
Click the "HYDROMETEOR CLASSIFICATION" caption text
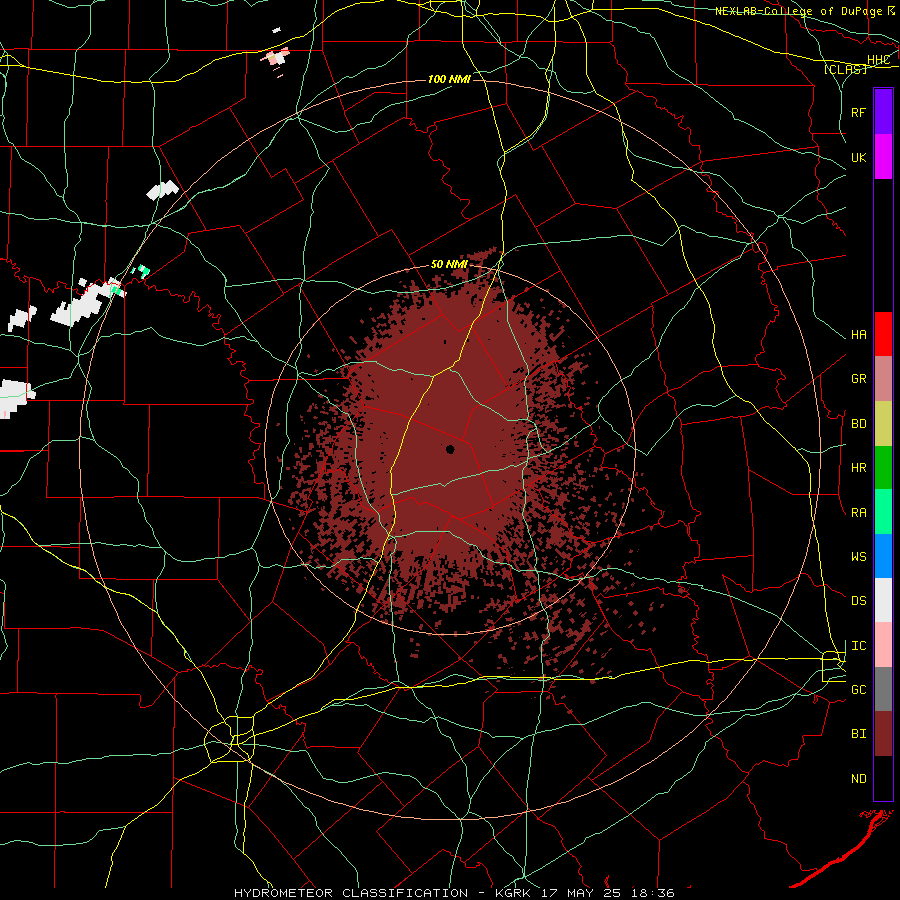[351, 893]
